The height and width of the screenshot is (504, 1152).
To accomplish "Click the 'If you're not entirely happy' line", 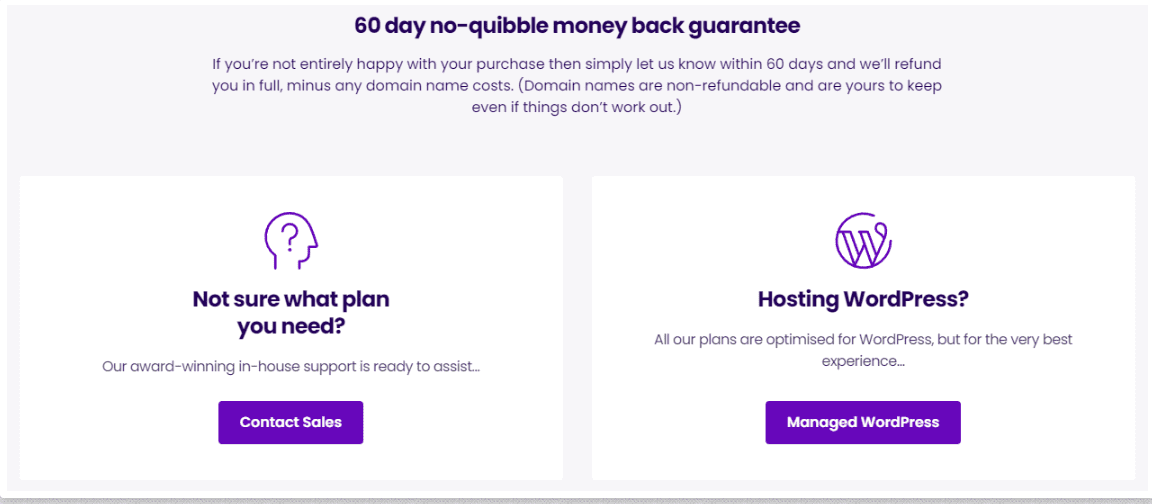I will coord(577,63).
